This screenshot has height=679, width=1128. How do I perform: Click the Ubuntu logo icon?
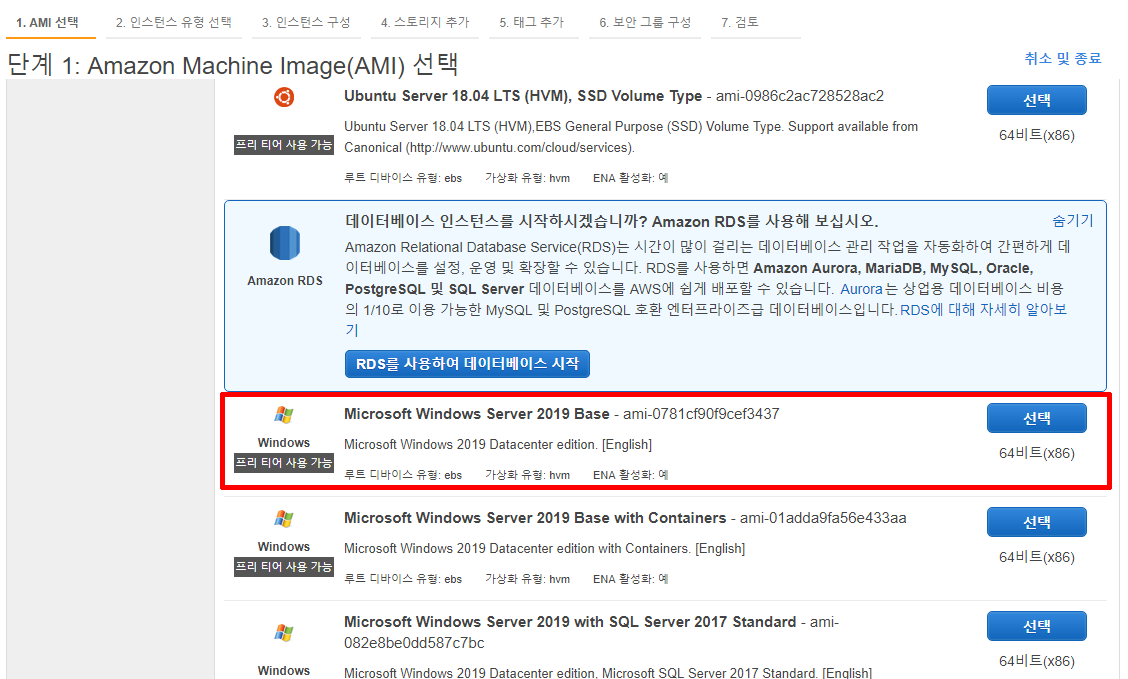284,97
